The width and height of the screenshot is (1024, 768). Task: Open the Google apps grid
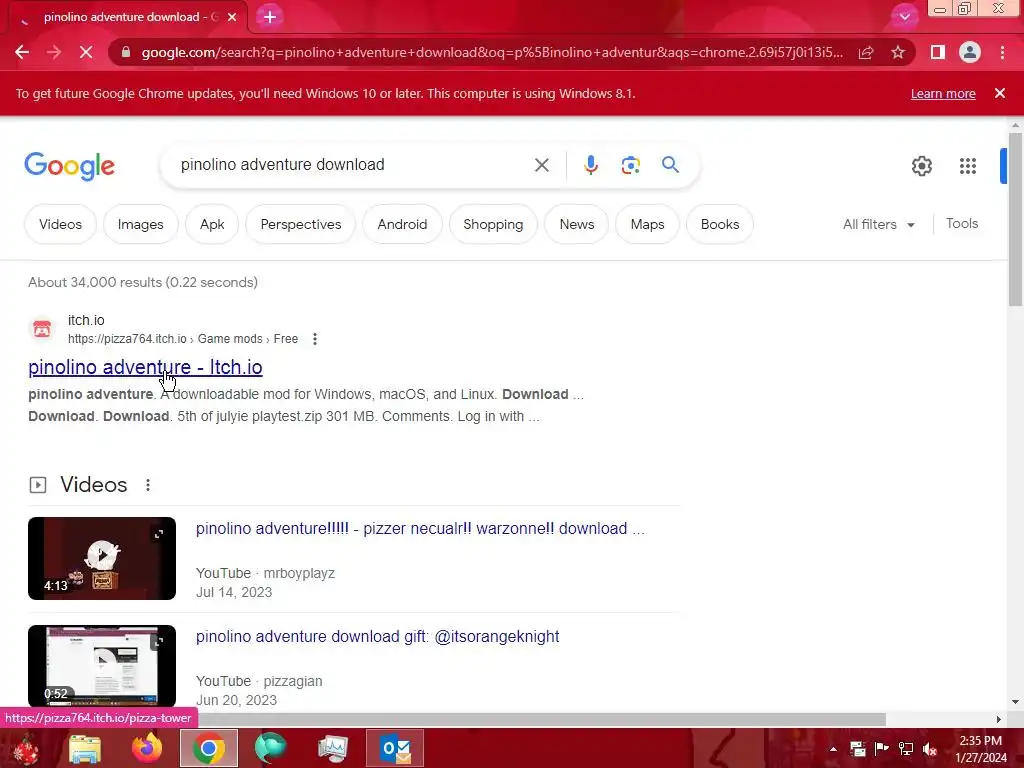(x=968, y=166)
